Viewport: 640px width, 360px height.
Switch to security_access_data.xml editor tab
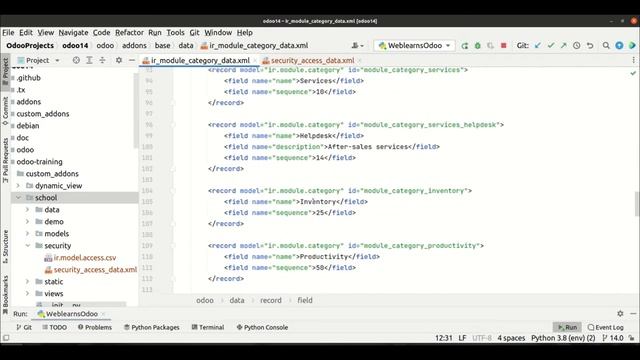coord(312,60)
